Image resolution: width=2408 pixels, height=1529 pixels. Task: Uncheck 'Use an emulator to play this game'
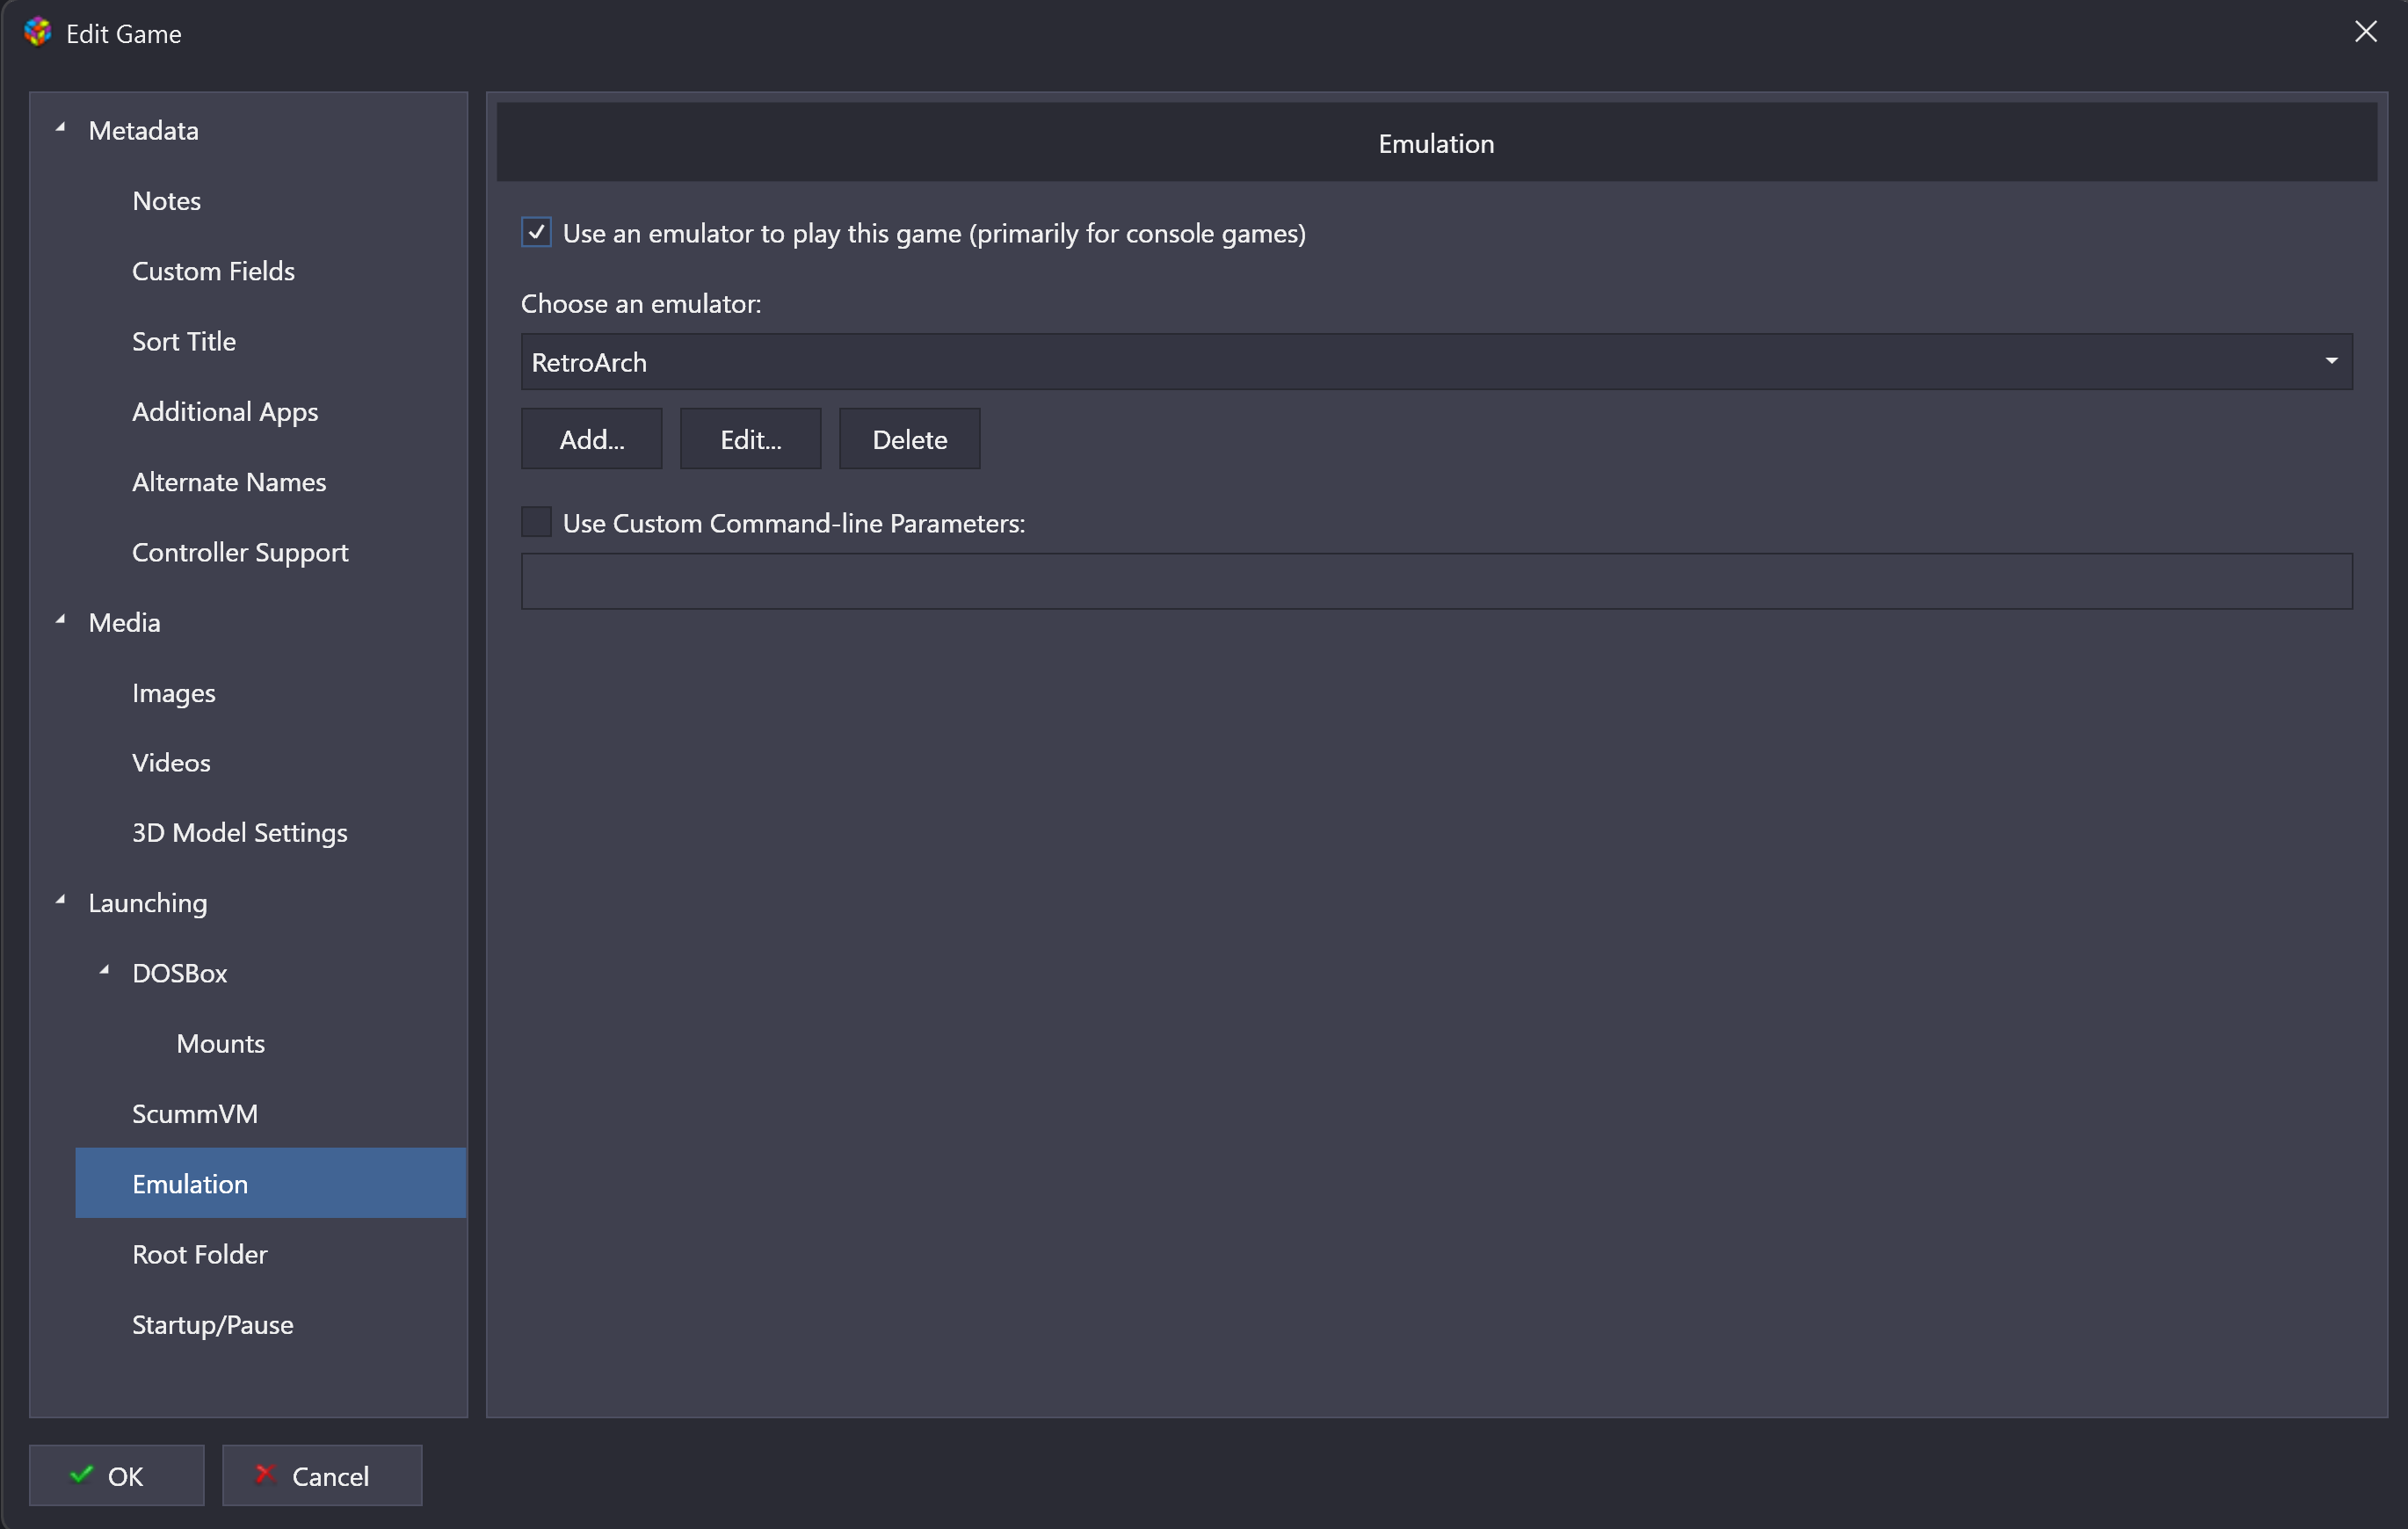(x=536, y=233)
